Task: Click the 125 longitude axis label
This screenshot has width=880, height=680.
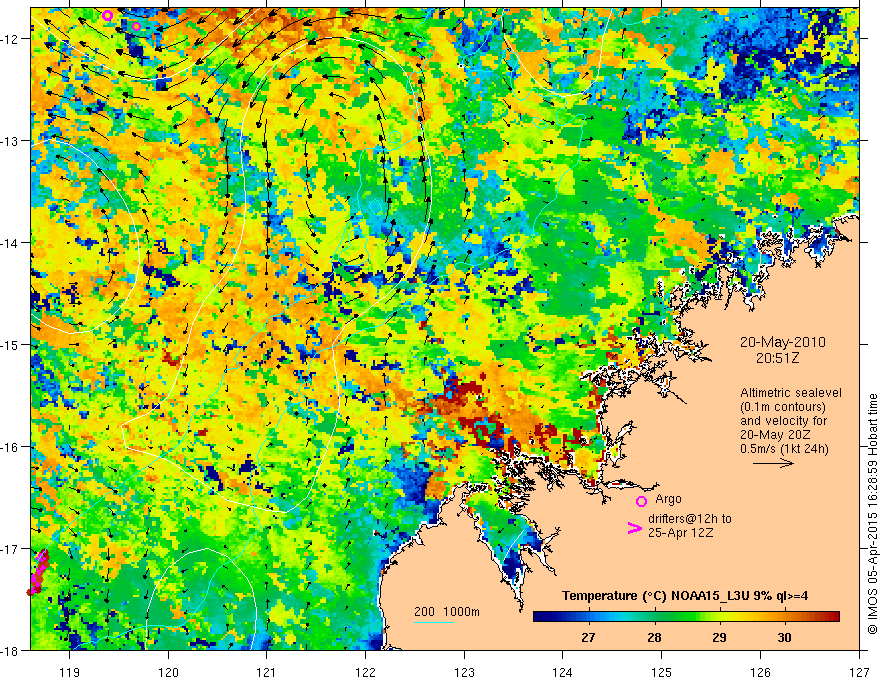Action: click(662, 672)
